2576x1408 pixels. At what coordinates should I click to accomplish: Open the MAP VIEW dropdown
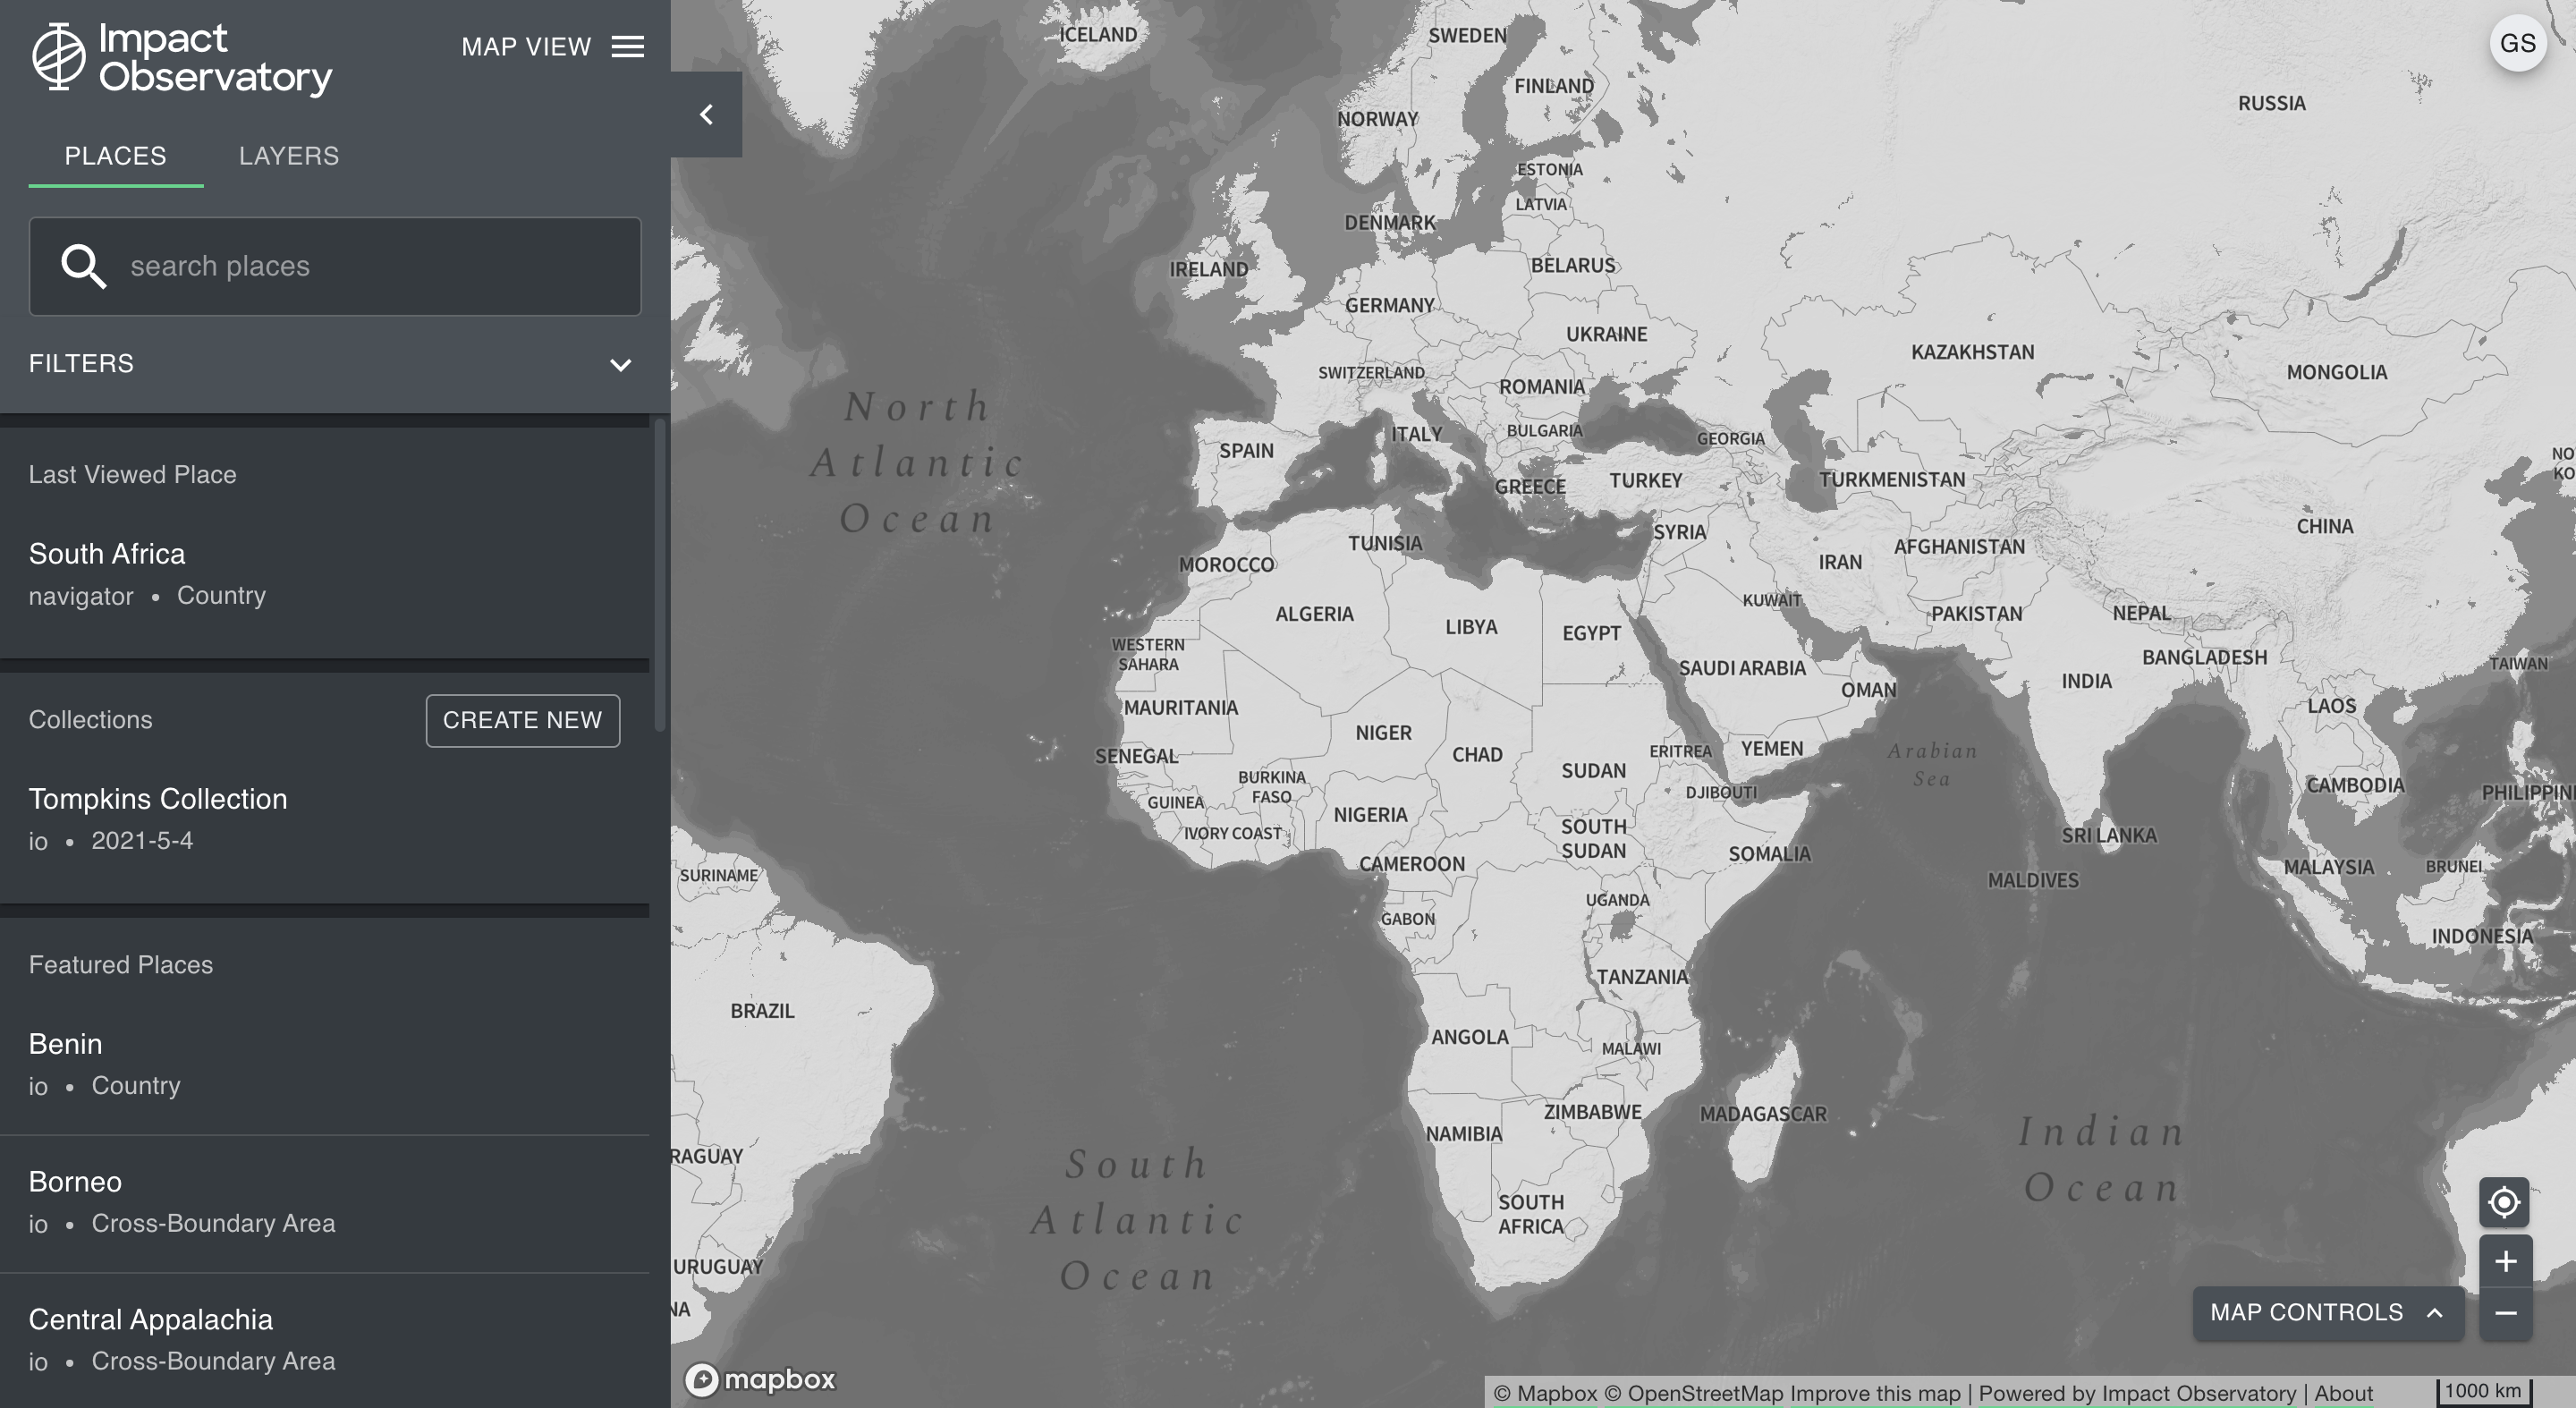tap(526, 47)
